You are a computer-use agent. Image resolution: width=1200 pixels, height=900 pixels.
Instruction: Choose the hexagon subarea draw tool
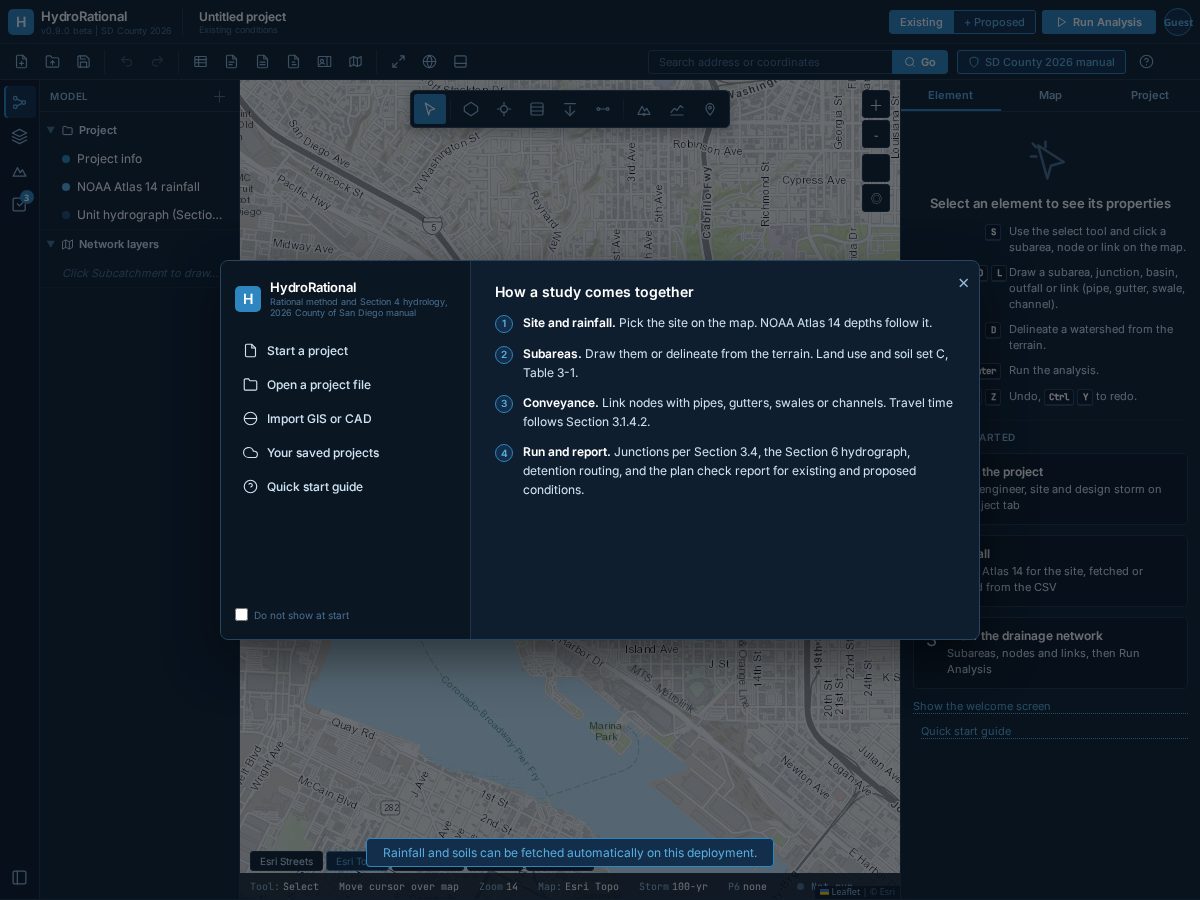coord(471,109)
